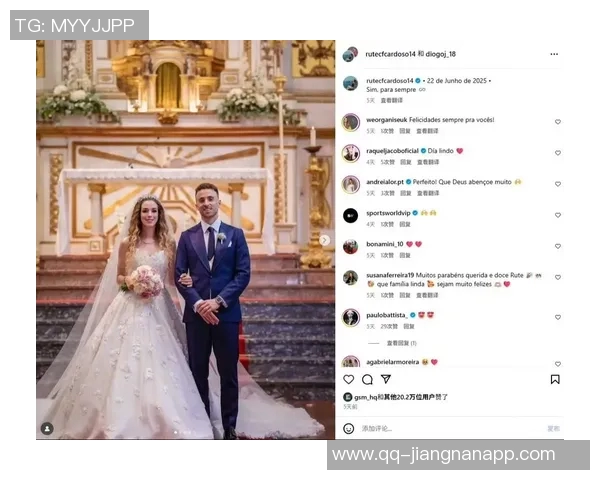Open the rutecfcardoso14 profile from the header
Screen dimensions: 600x480
click(390, 54)
